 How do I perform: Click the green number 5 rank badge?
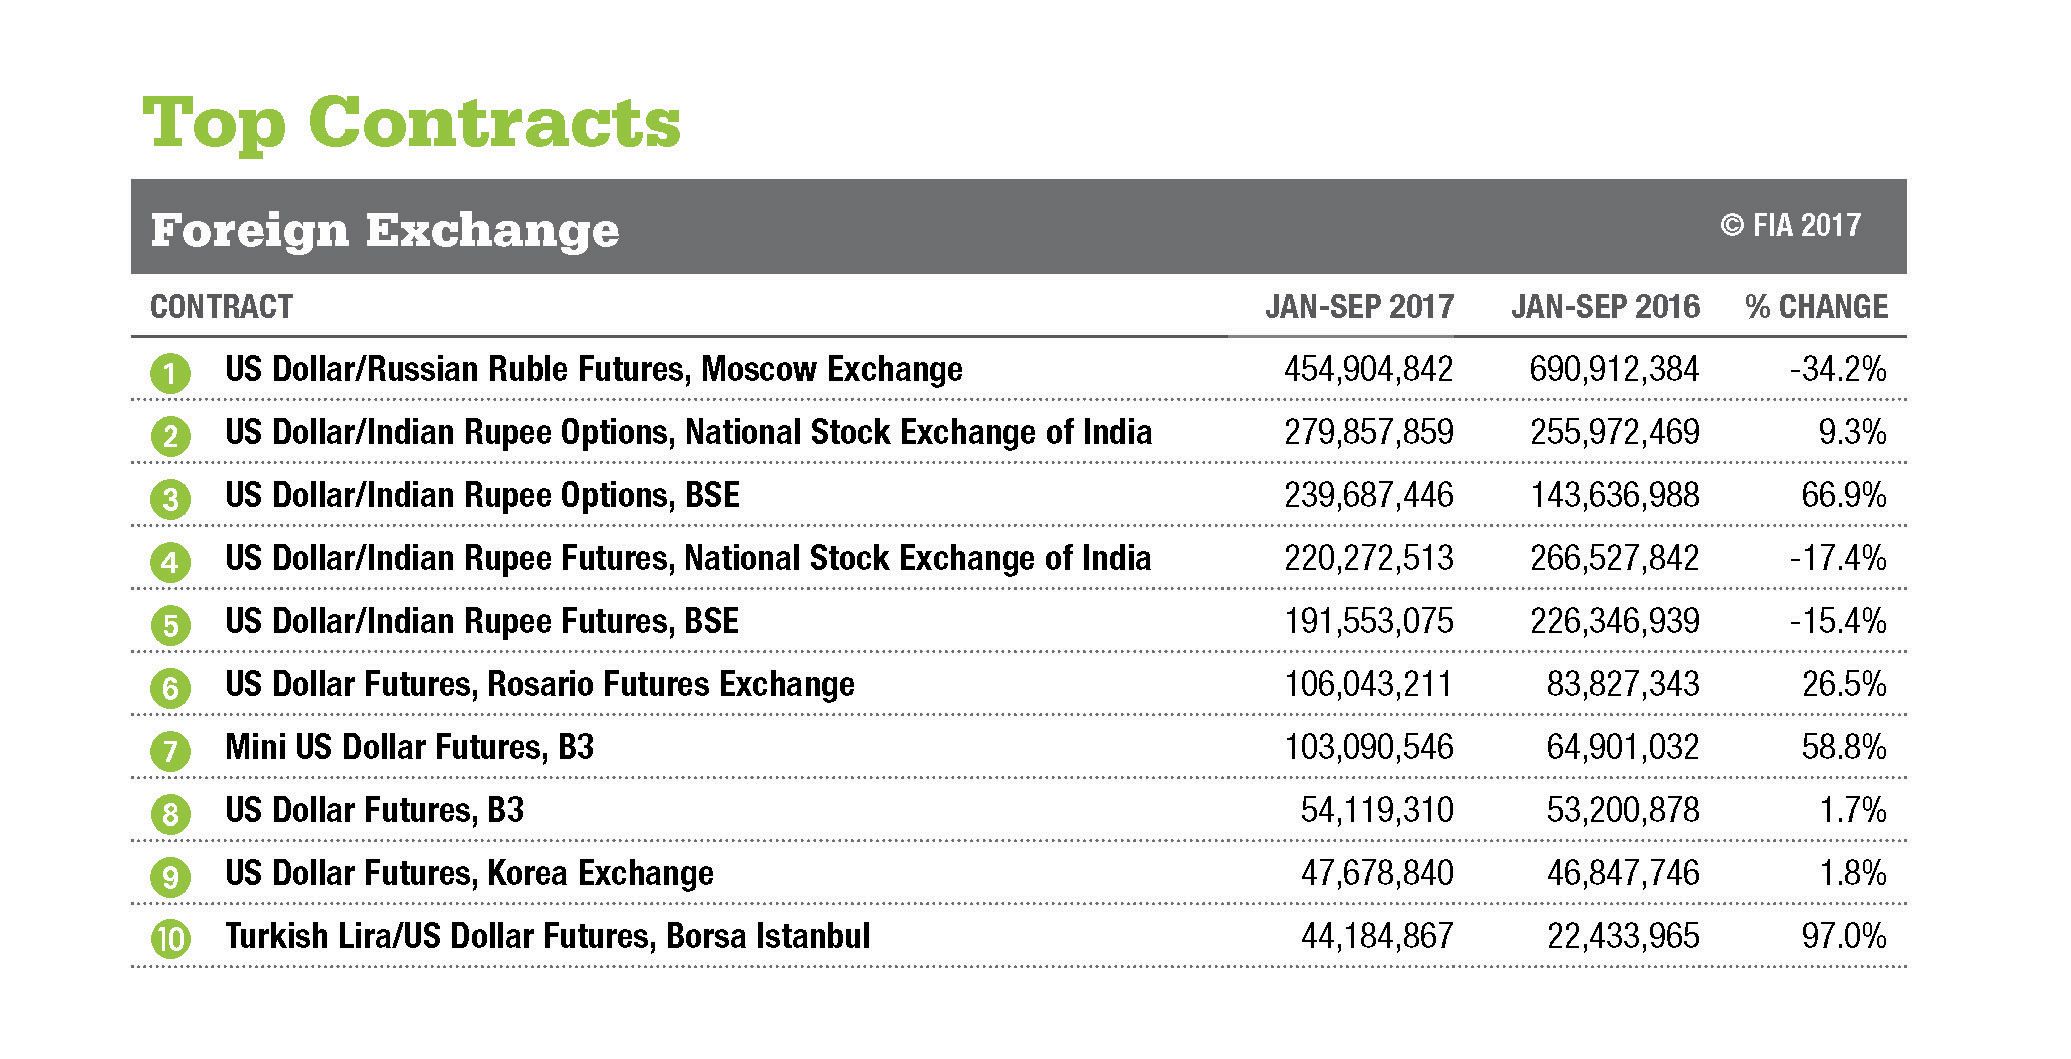click(x=170, y=626)
